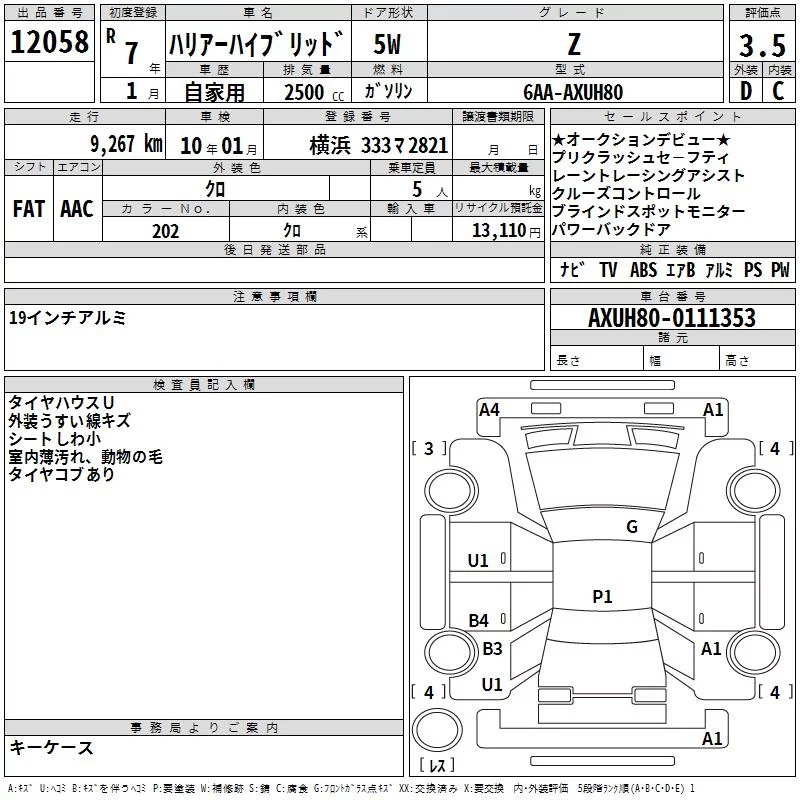Click the 自家用 vehicle history cell
Screen dimensions: 800x800
click(x=213, y=92)
